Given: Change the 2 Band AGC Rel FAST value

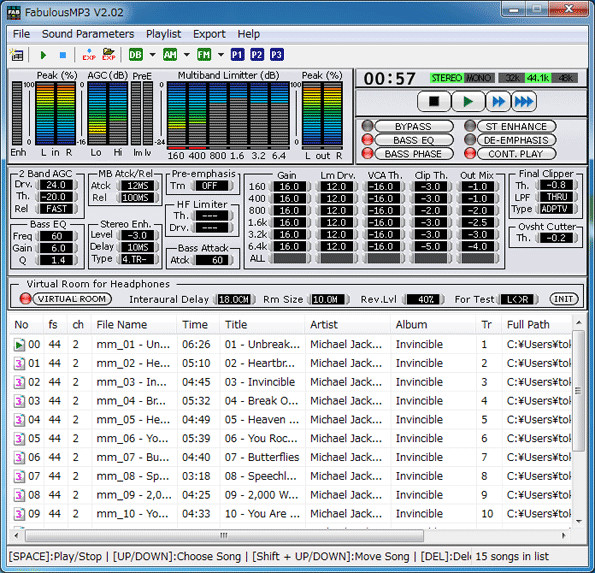Looking at the screenshot, I should (57, 209).
